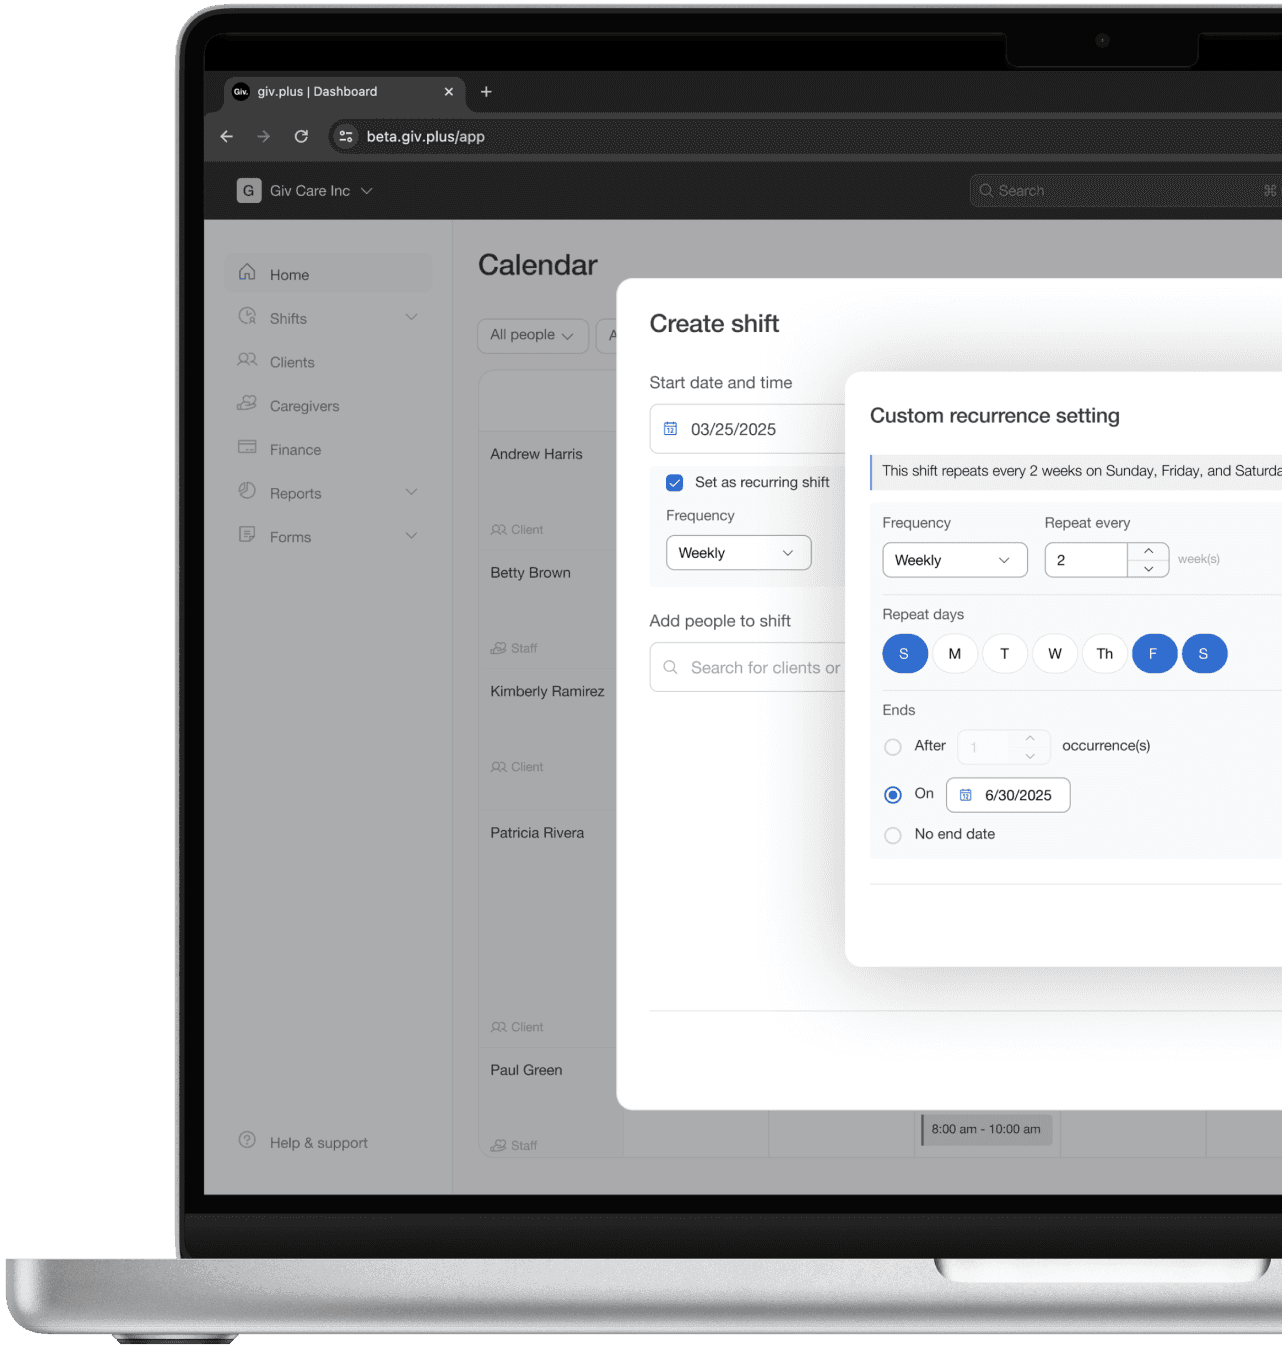Open the All people filter dropdown
The height and width of the screenshot is (1358, 1282).
tap(532, 335)
